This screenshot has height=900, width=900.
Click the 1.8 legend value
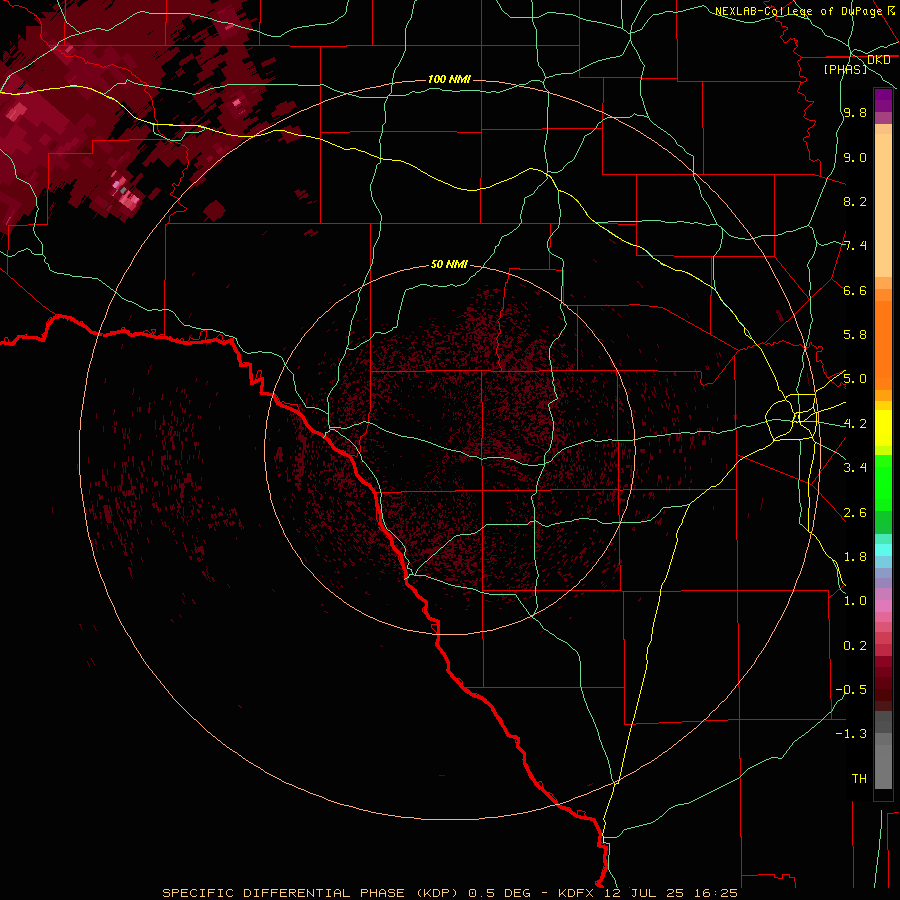point(855,557)
